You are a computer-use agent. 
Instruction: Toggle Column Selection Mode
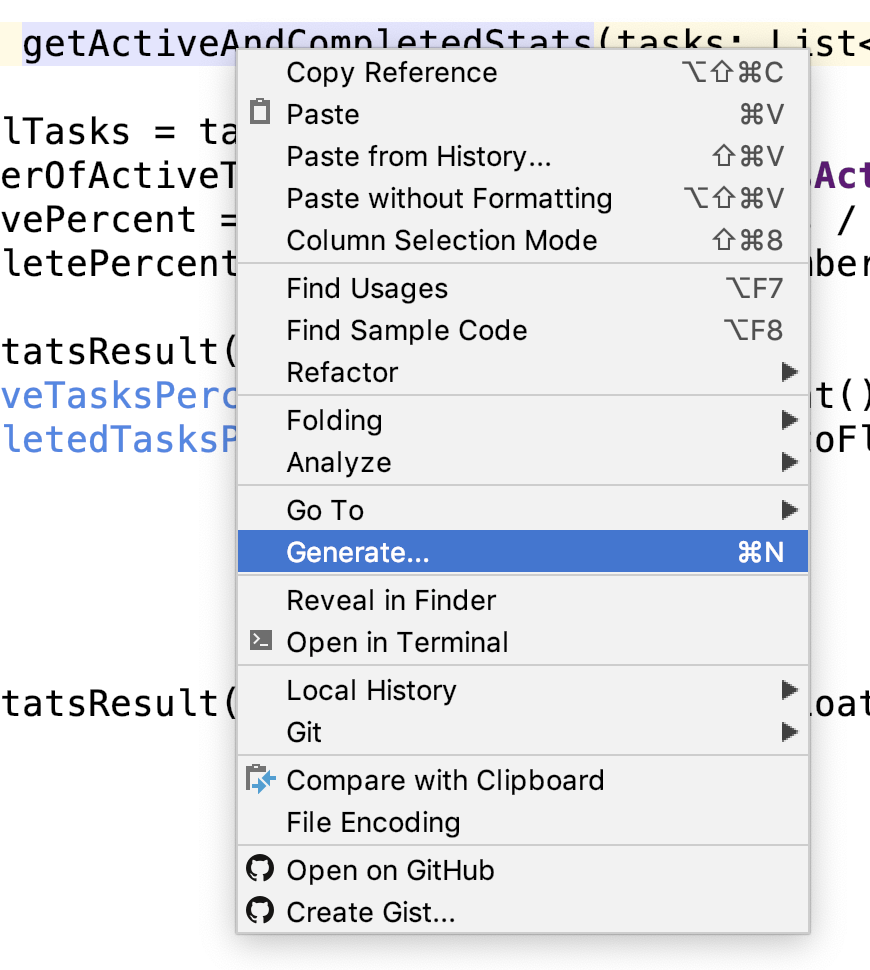click(441, 241)
